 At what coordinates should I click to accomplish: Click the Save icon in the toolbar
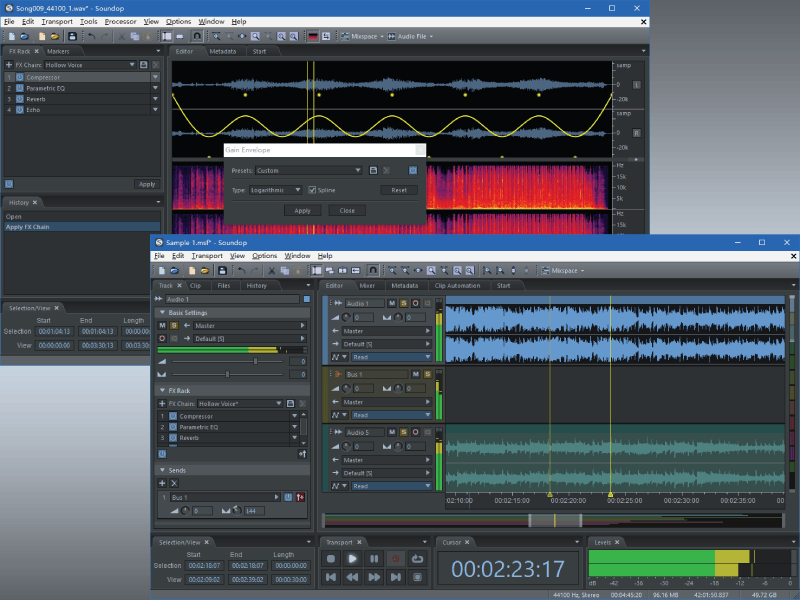(x=223, y=270)
